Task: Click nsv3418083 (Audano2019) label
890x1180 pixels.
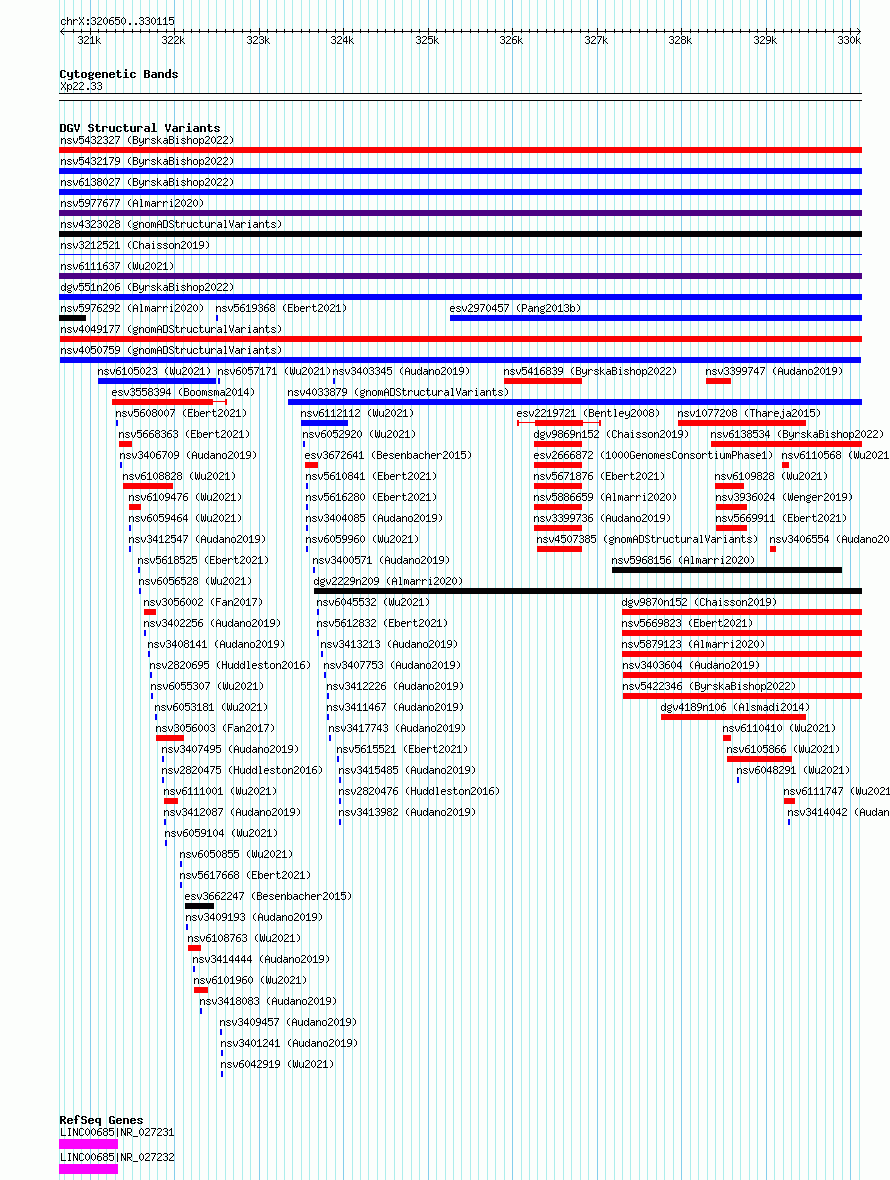Action: [267, 1002]
